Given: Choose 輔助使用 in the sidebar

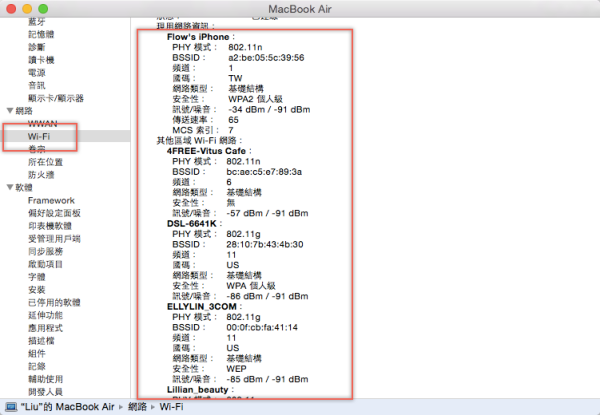Looking at the screenshot, I should coord(45,379).
